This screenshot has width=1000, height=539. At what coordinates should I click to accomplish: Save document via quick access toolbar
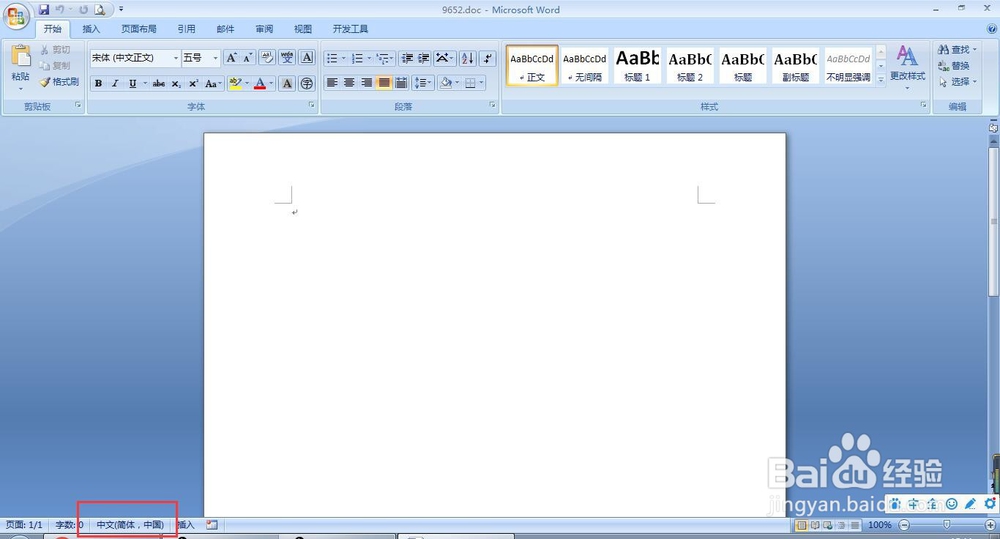click(43, 10)
